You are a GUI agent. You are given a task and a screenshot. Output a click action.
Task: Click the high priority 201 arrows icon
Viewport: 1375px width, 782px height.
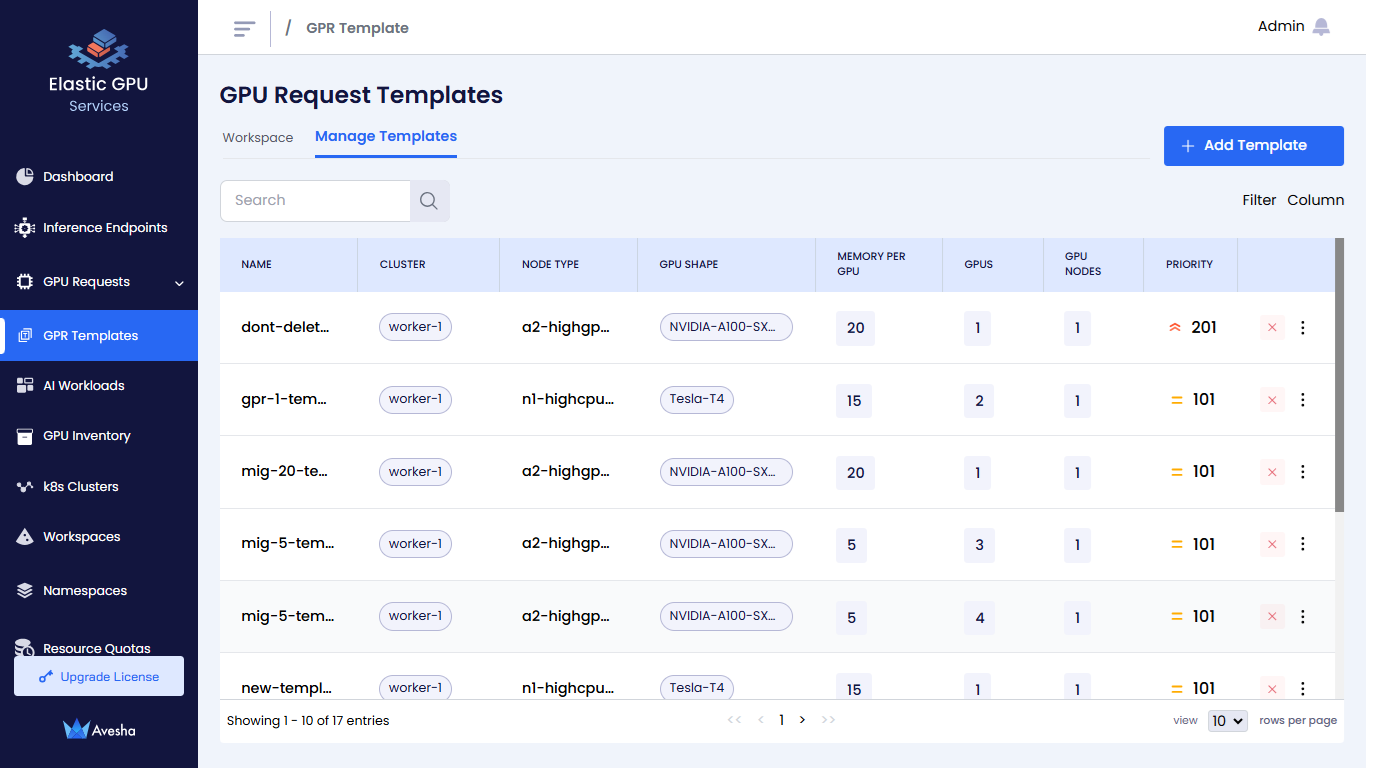click(x=1175, y=327)
